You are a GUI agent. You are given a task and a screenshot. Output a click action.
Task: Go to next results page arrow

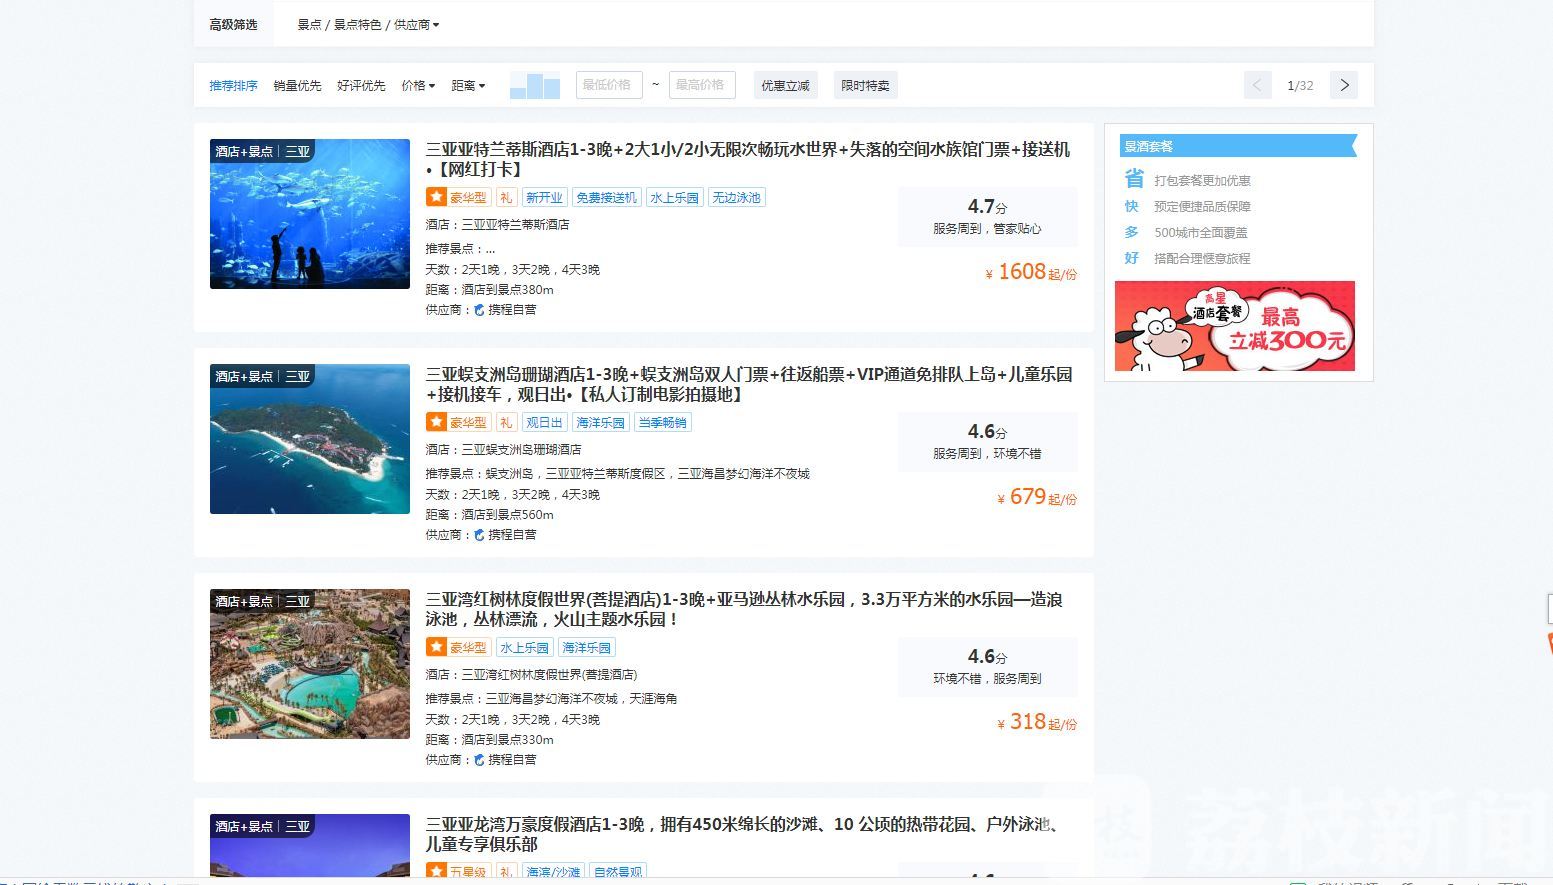(1344, 85)
